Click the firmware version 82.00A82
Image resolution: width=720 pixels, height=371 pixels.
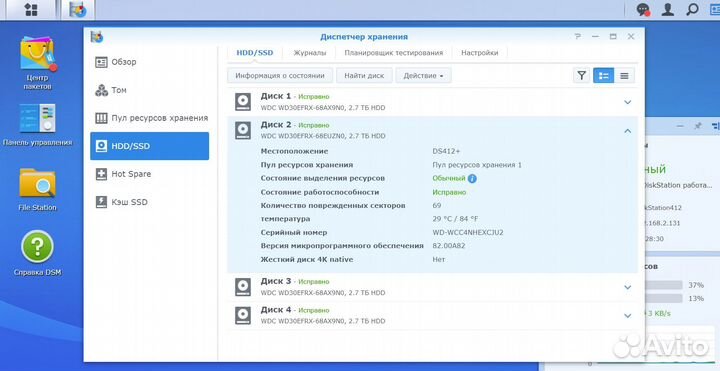449,246
